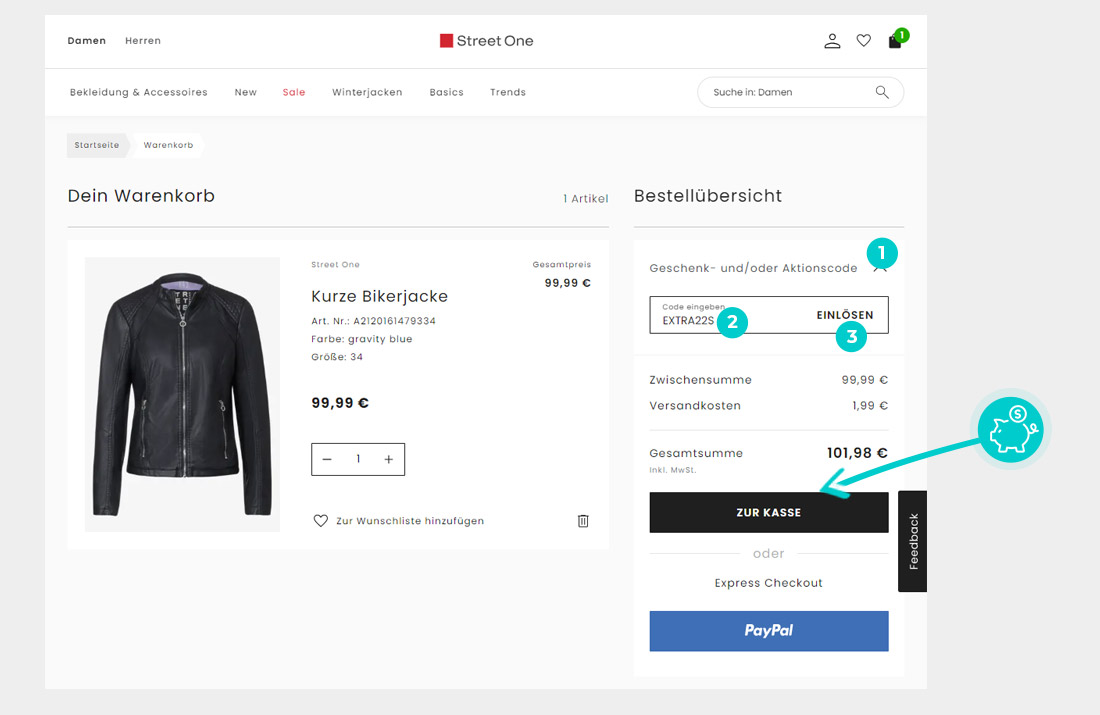The height and width of the screenshot is (715, 1100).
Task: Open Bekleidung & Accessoires menu
Action: pyautogui.click(x=139, y=92)
